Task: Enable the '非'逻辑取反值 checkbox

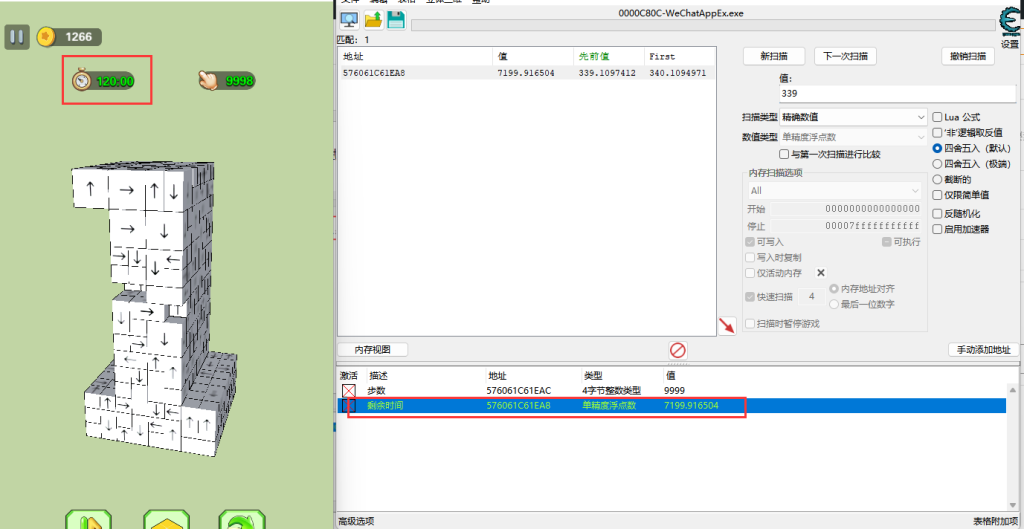Action: click(938, 133)
